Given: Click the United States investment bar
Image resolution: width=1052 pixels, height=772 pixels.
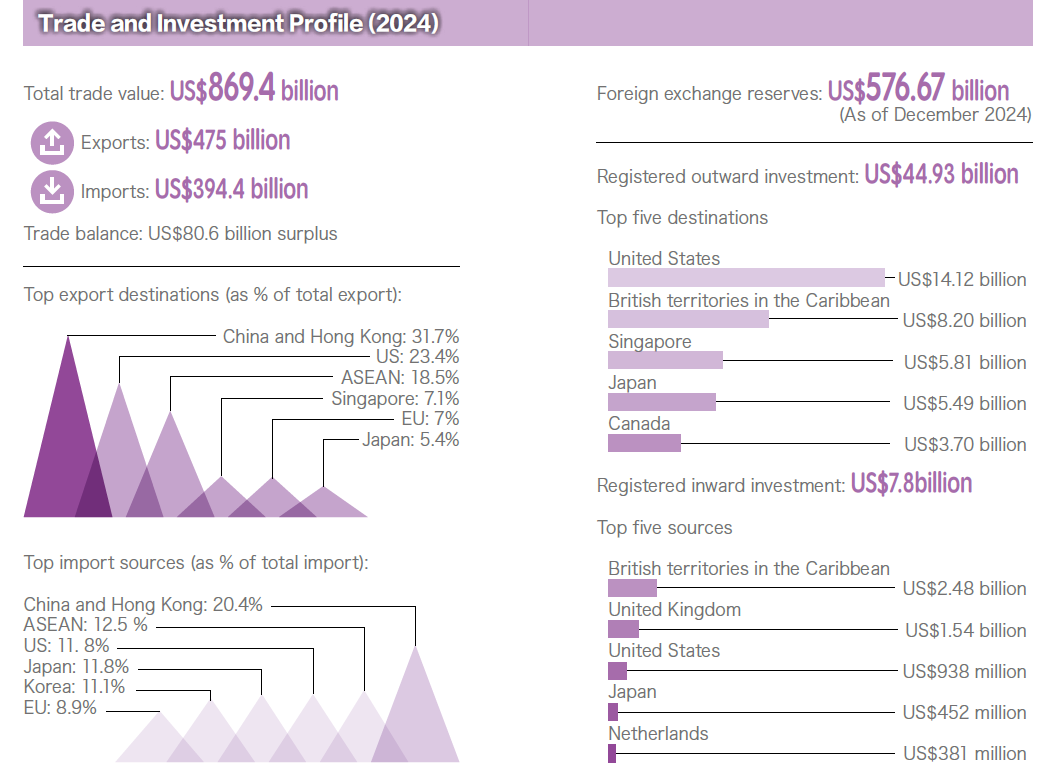Looking at the screenshot, I should [745, 277].
